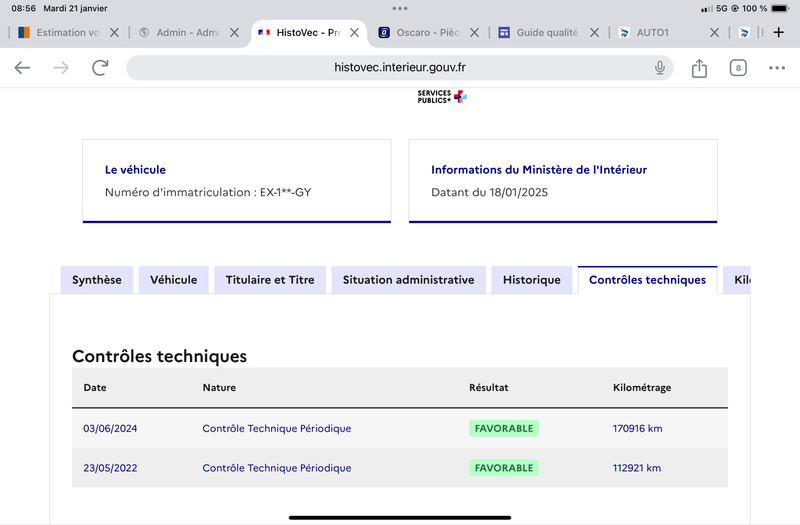Click the FAVORABLE badge for 03/06/2024
Image resolution: width=800 pixels, height=525 pixels.
click(504, 428)
